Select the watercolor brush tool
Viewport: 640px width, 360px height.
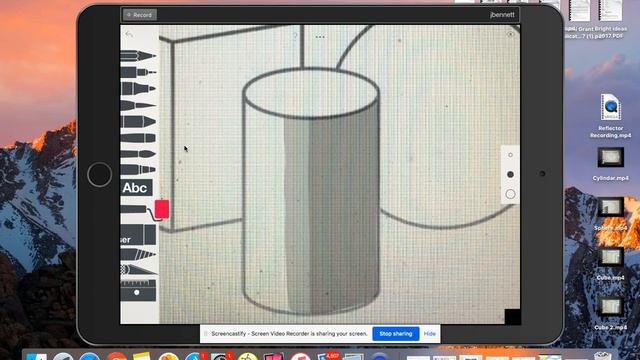click(x=138, y=154)
